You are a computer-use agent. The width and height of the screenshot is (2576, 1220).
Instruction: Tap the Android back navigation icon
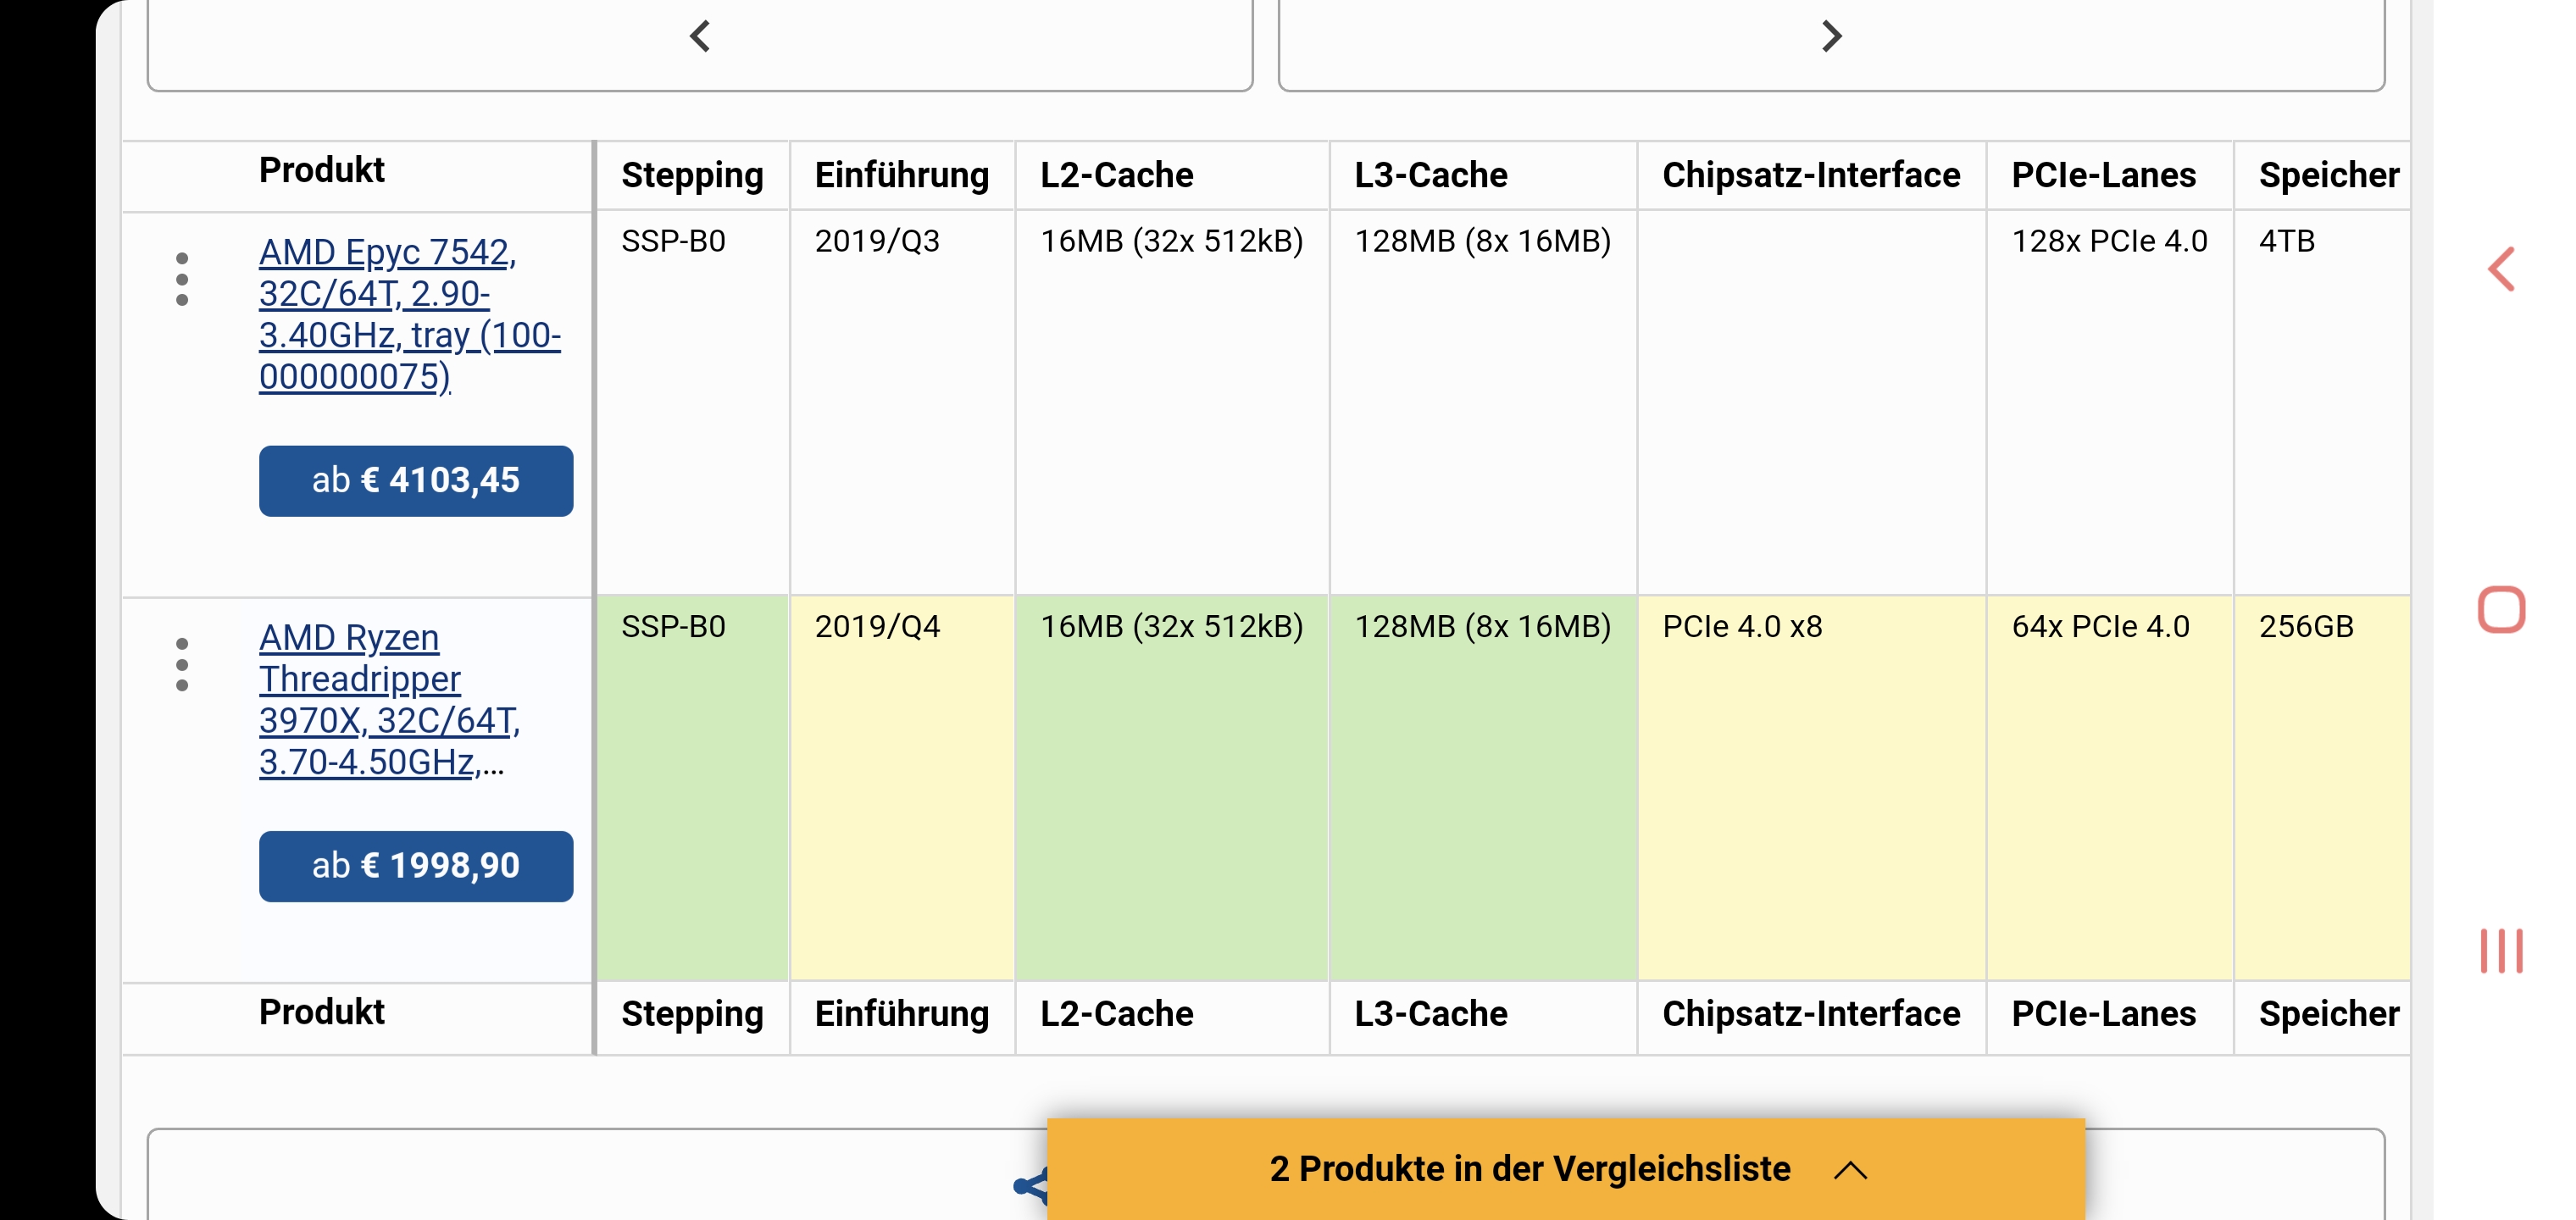2501,269
